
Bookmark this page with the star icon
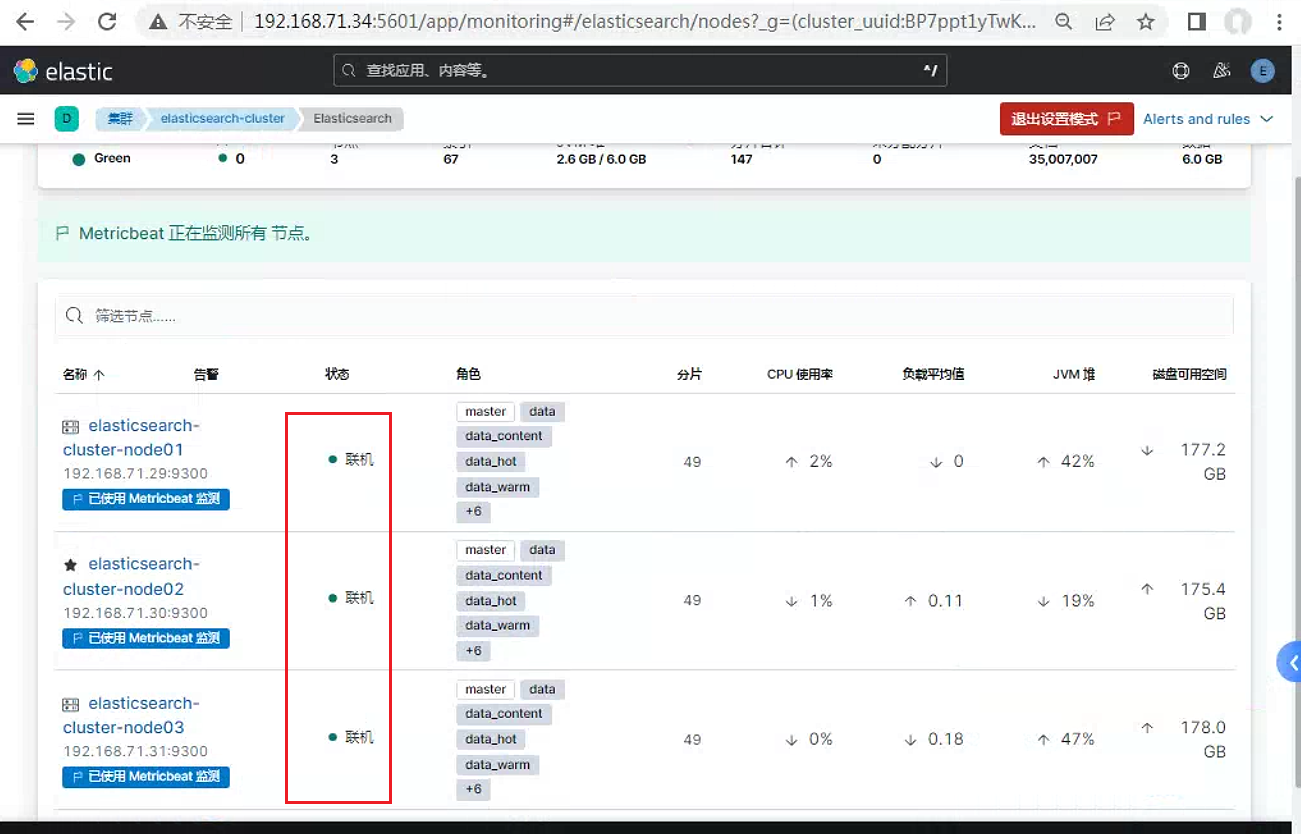(1146, 21)
